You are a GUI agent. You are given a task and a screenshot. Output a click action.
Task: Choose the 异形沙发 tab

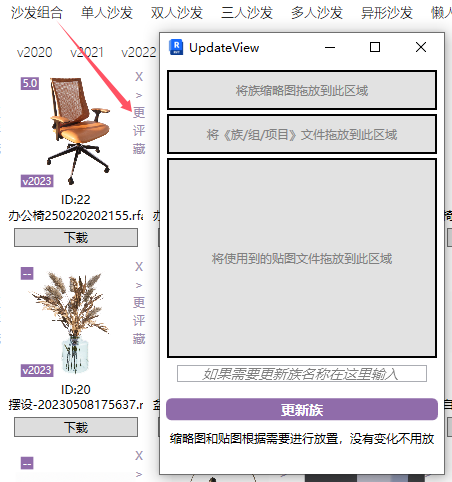click(x=387, y=13)
